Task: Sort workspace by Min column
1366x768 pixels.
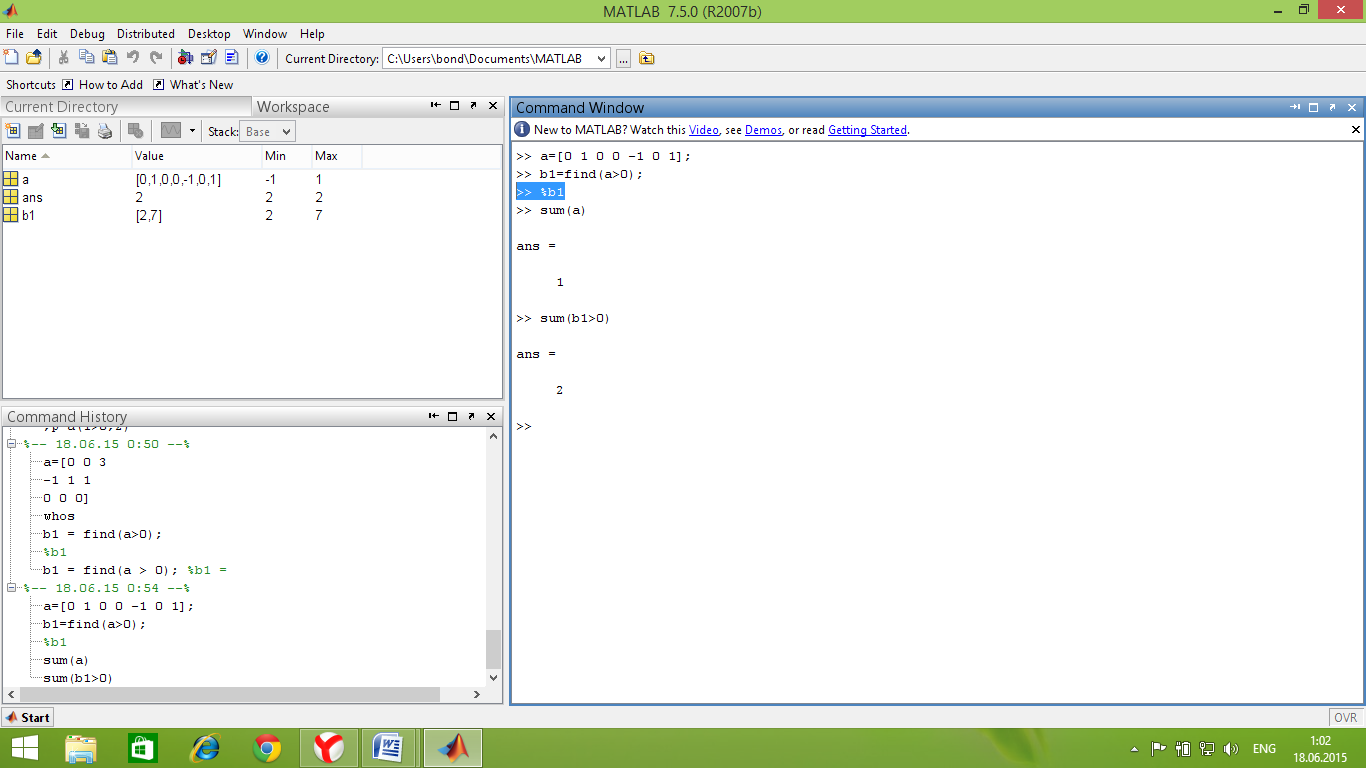Action: point(286,156)
